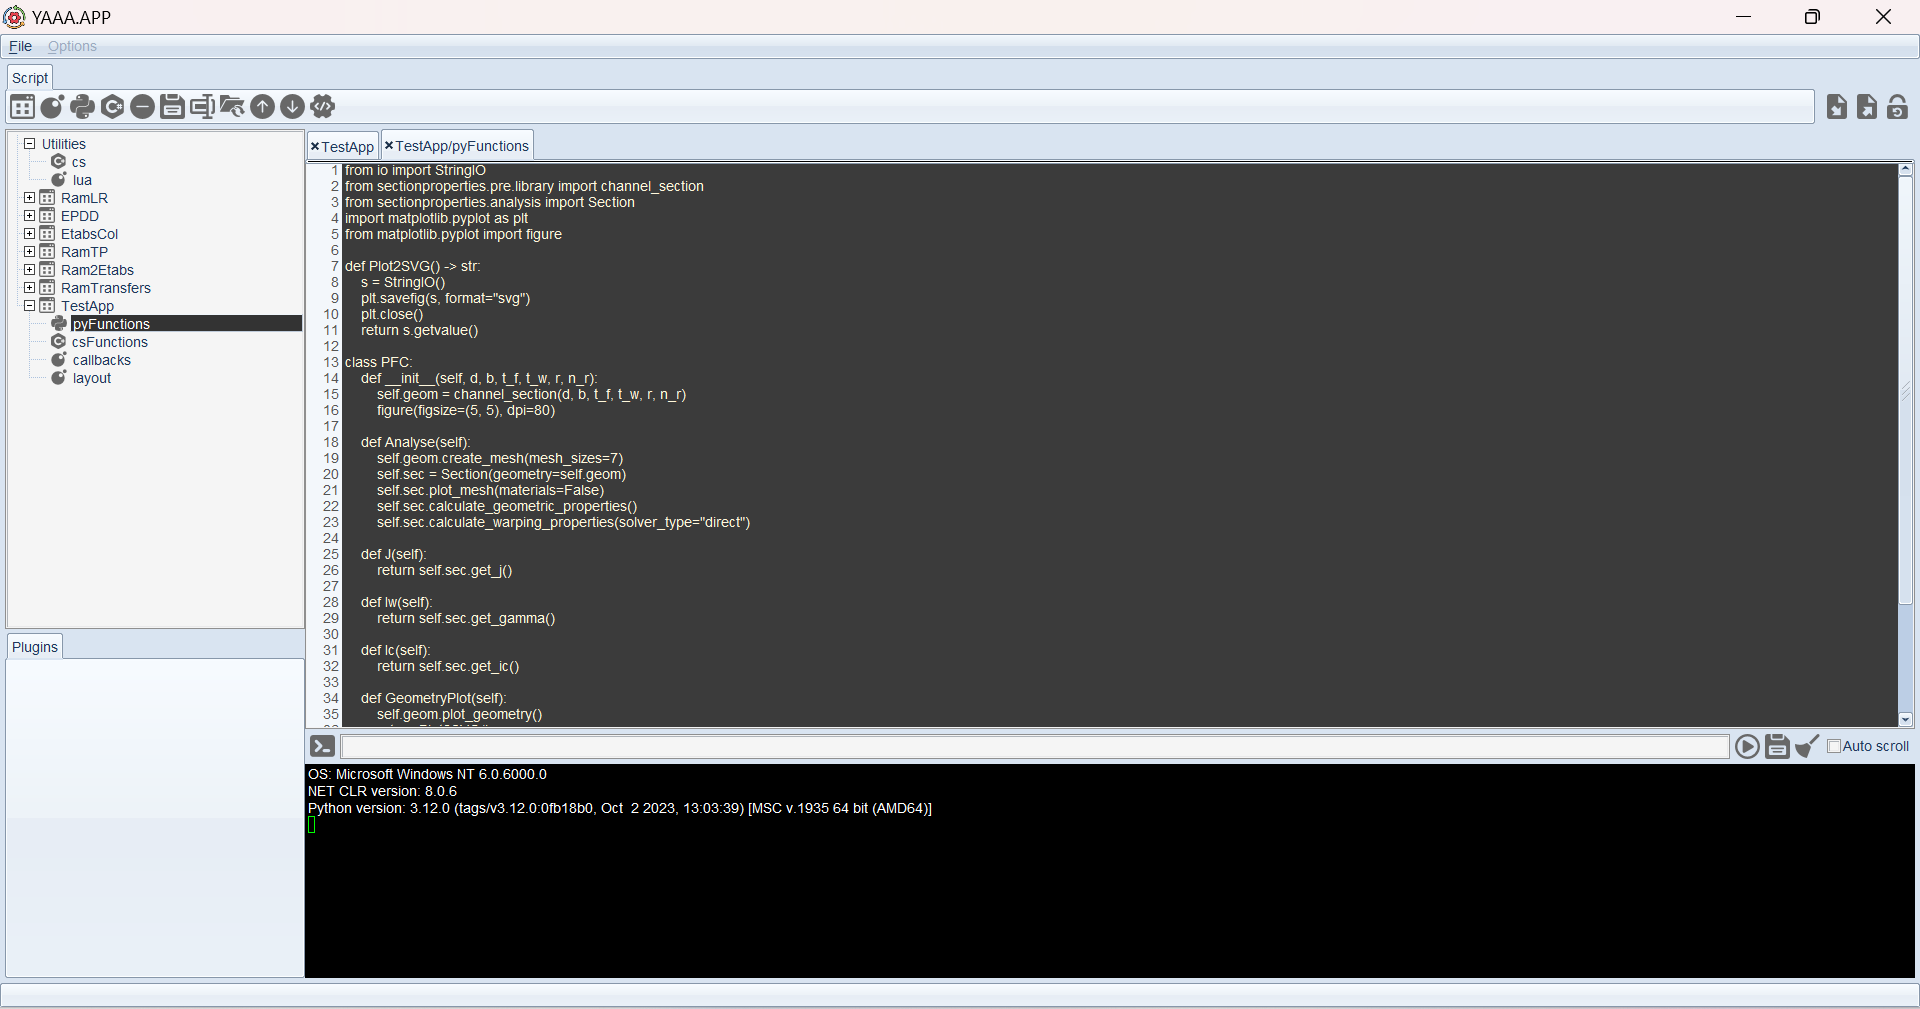The height and width of the screenshot is (1009, 1920).
Task: Click in the console command input field
Action: (x=1035, y=747)
